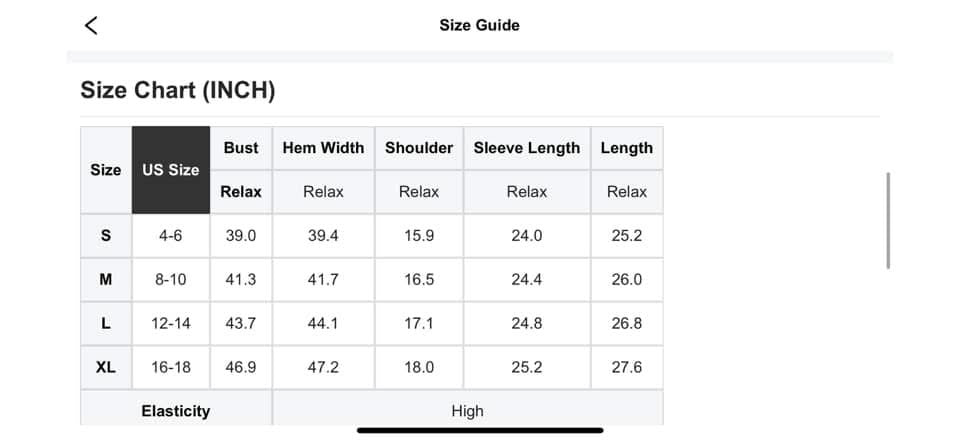
Task: Select the S size row label
Action: click(x=106, y=236)
